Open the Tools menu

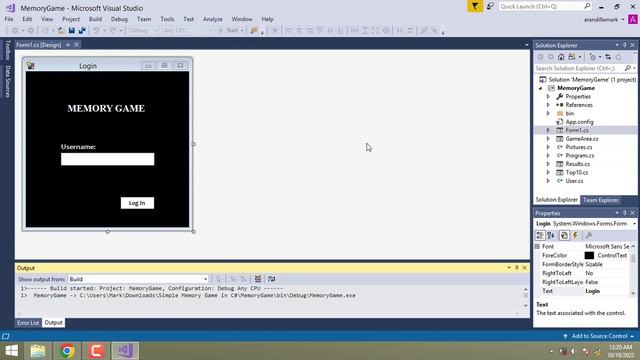(167, 19)
